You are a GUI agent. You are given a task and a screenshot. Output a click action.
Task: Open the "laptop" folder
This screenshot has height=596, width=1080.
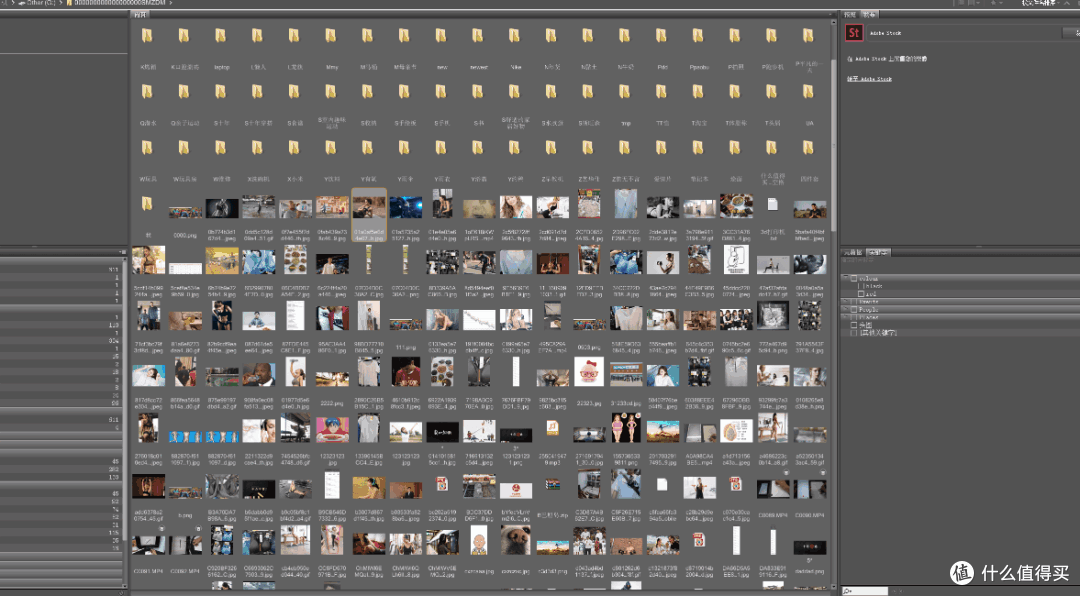[221, 36]
